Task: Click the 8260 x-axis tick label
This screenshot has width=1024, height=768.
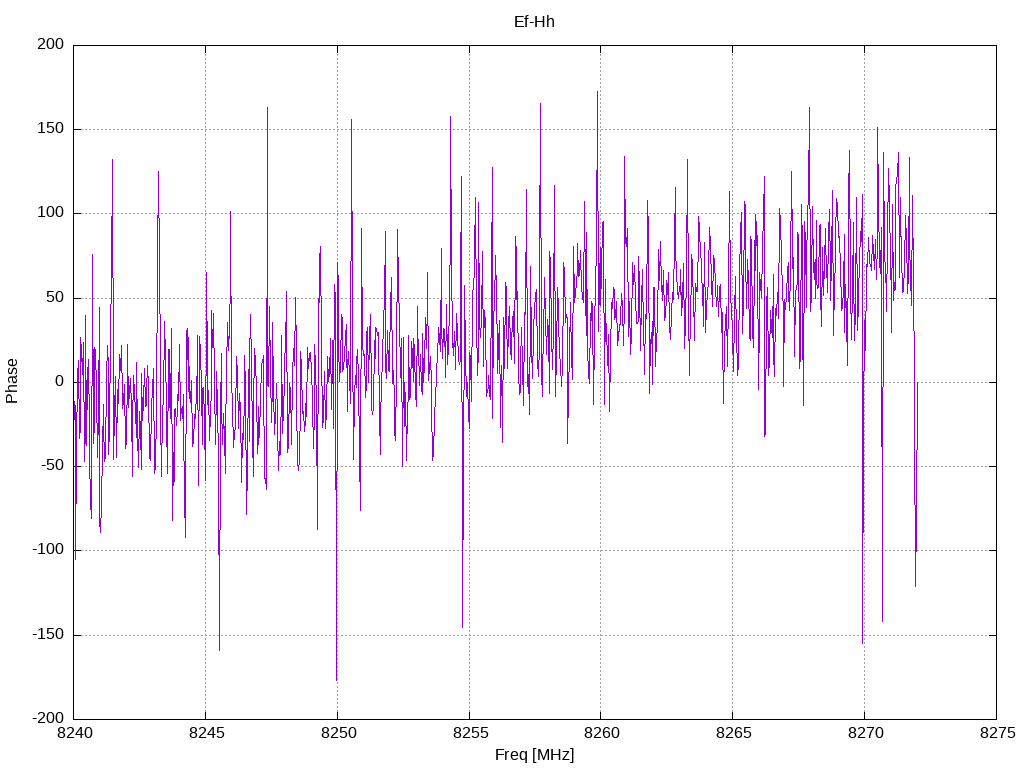Action: [x=601, y=733]
